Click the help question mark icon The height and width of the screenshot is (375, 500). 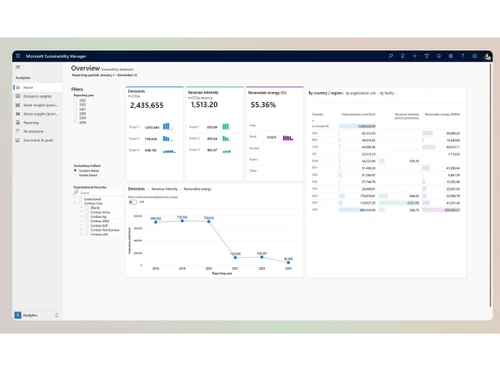(x=463, y=56)
